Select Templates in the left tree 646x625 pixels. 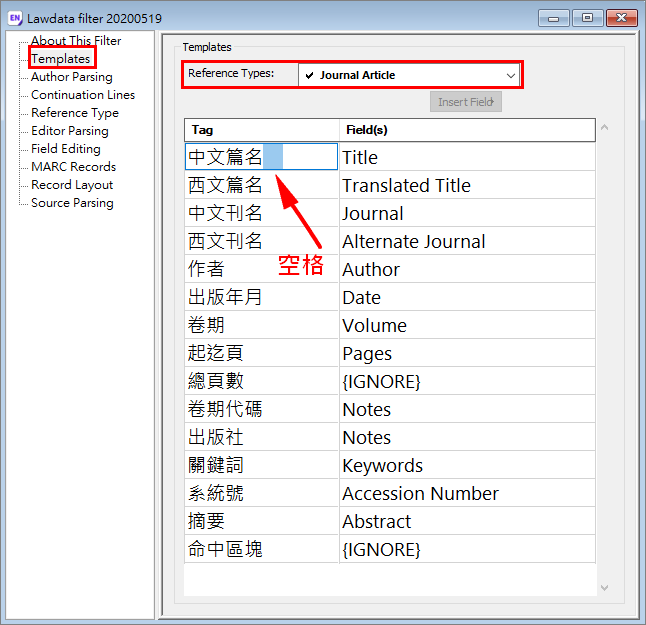tap(61, 59)
